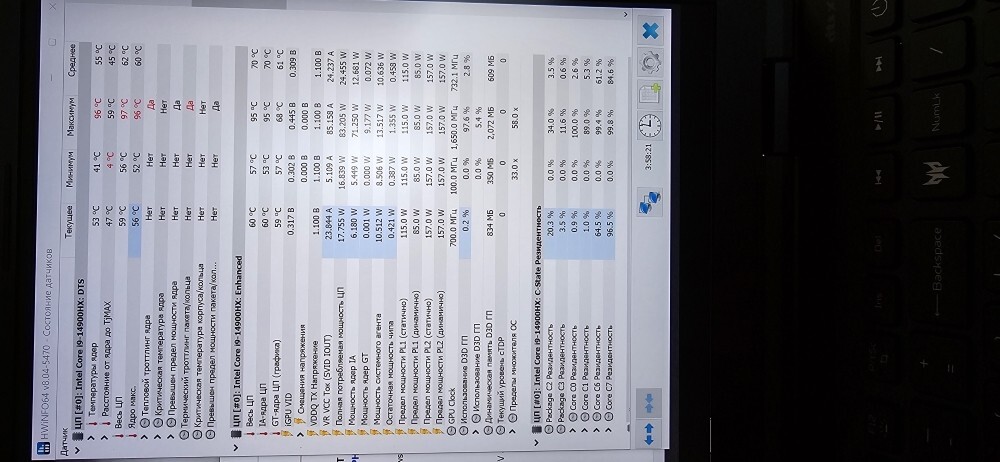Select the Динамическая память D3D ГП row

[x=489, y=242]
